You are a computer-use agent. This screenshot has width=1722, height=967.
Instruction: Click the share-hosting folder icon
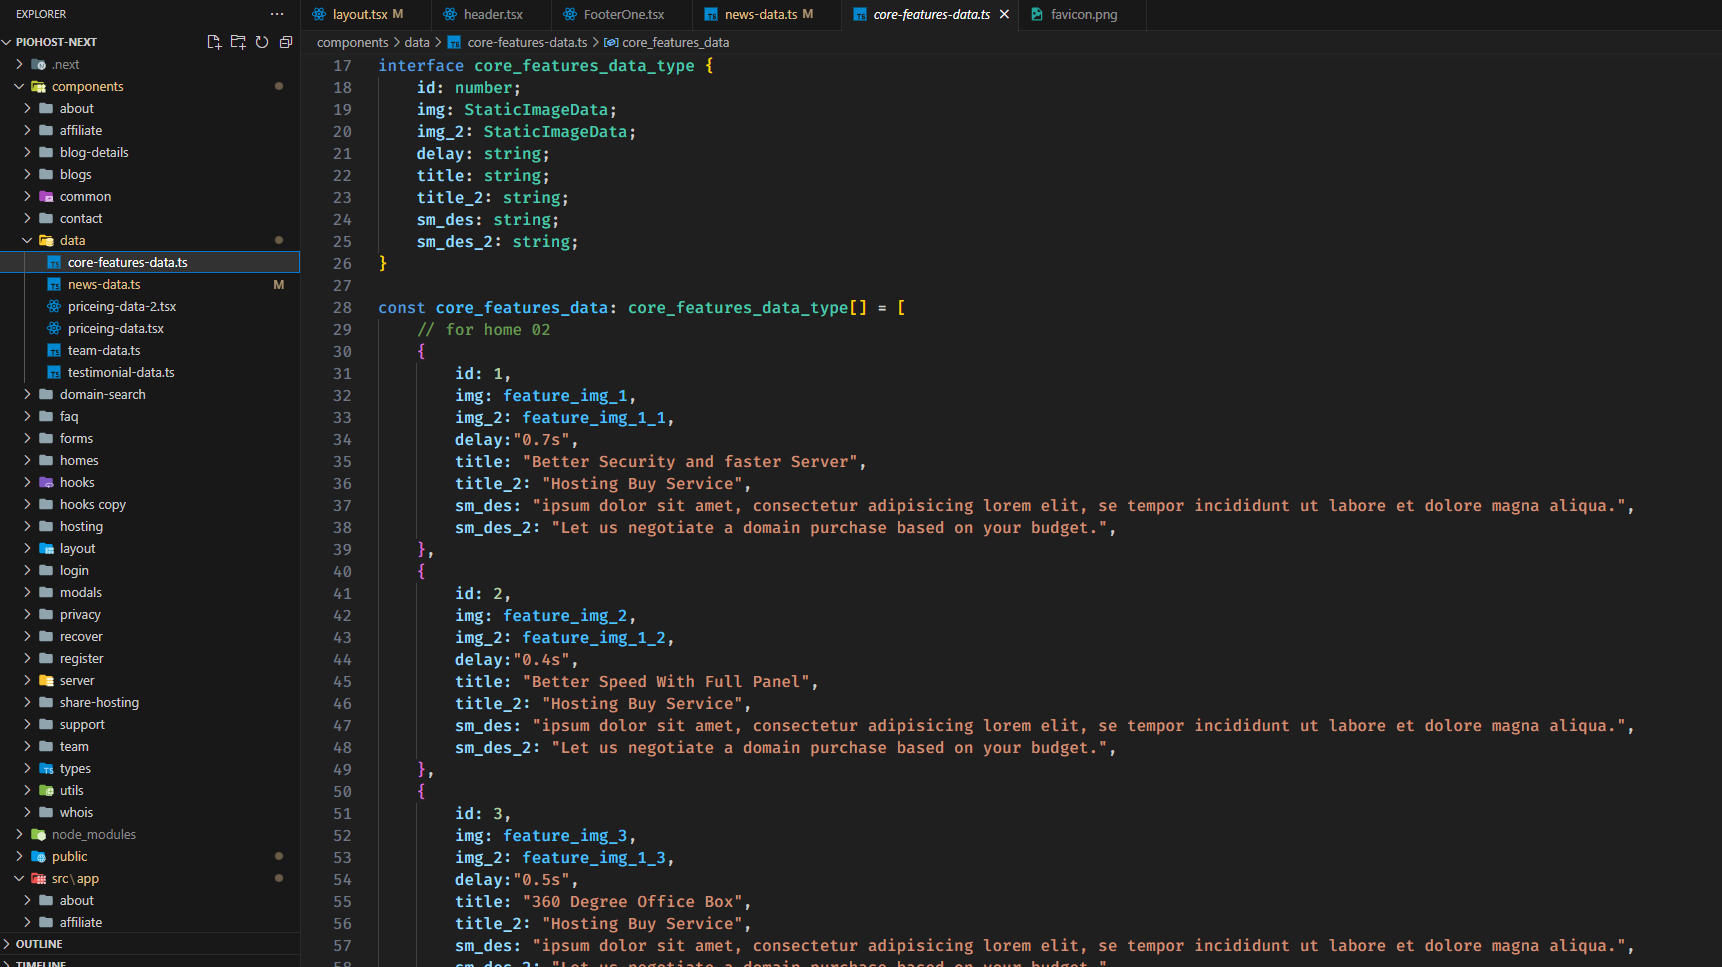[46, 702]
